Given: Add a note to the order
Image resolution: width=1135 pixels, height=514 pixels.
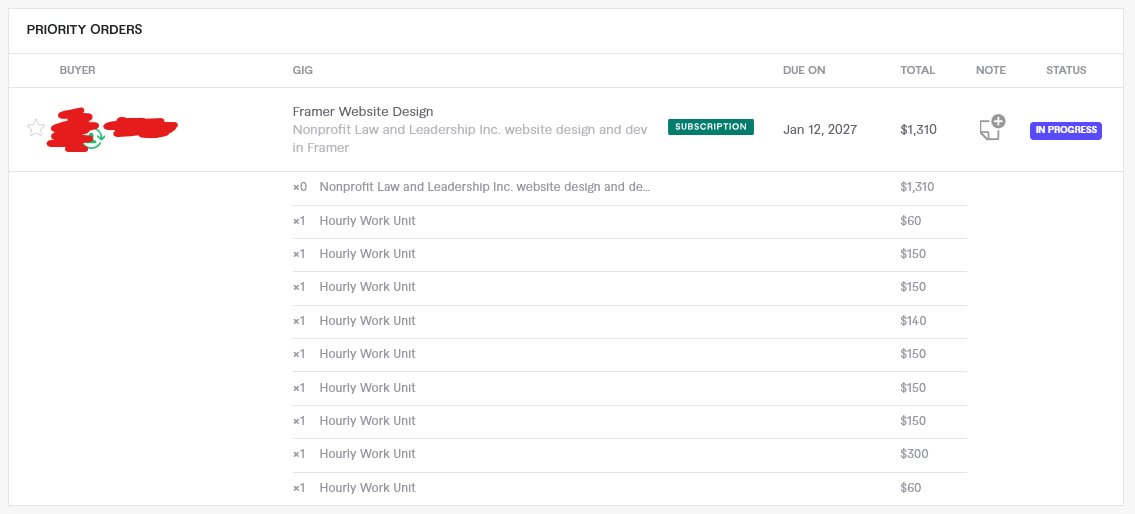Looking at the screenshot, I should click(x=992, y=128).
